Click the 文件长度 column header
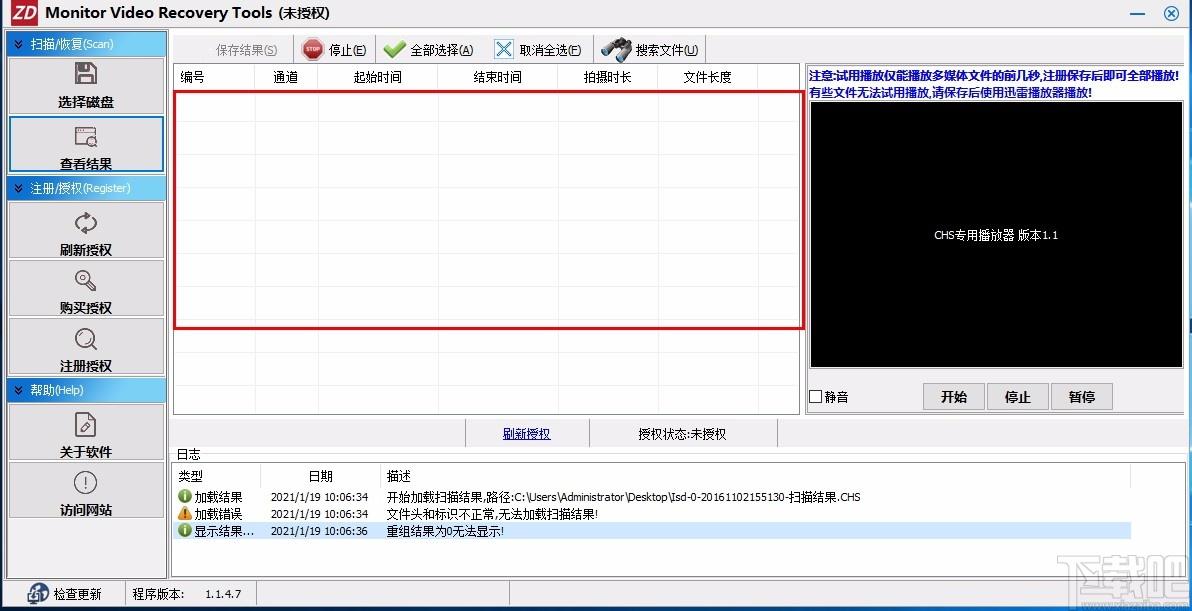Screen dimensions: 1192x611 [x=708, y=77]
